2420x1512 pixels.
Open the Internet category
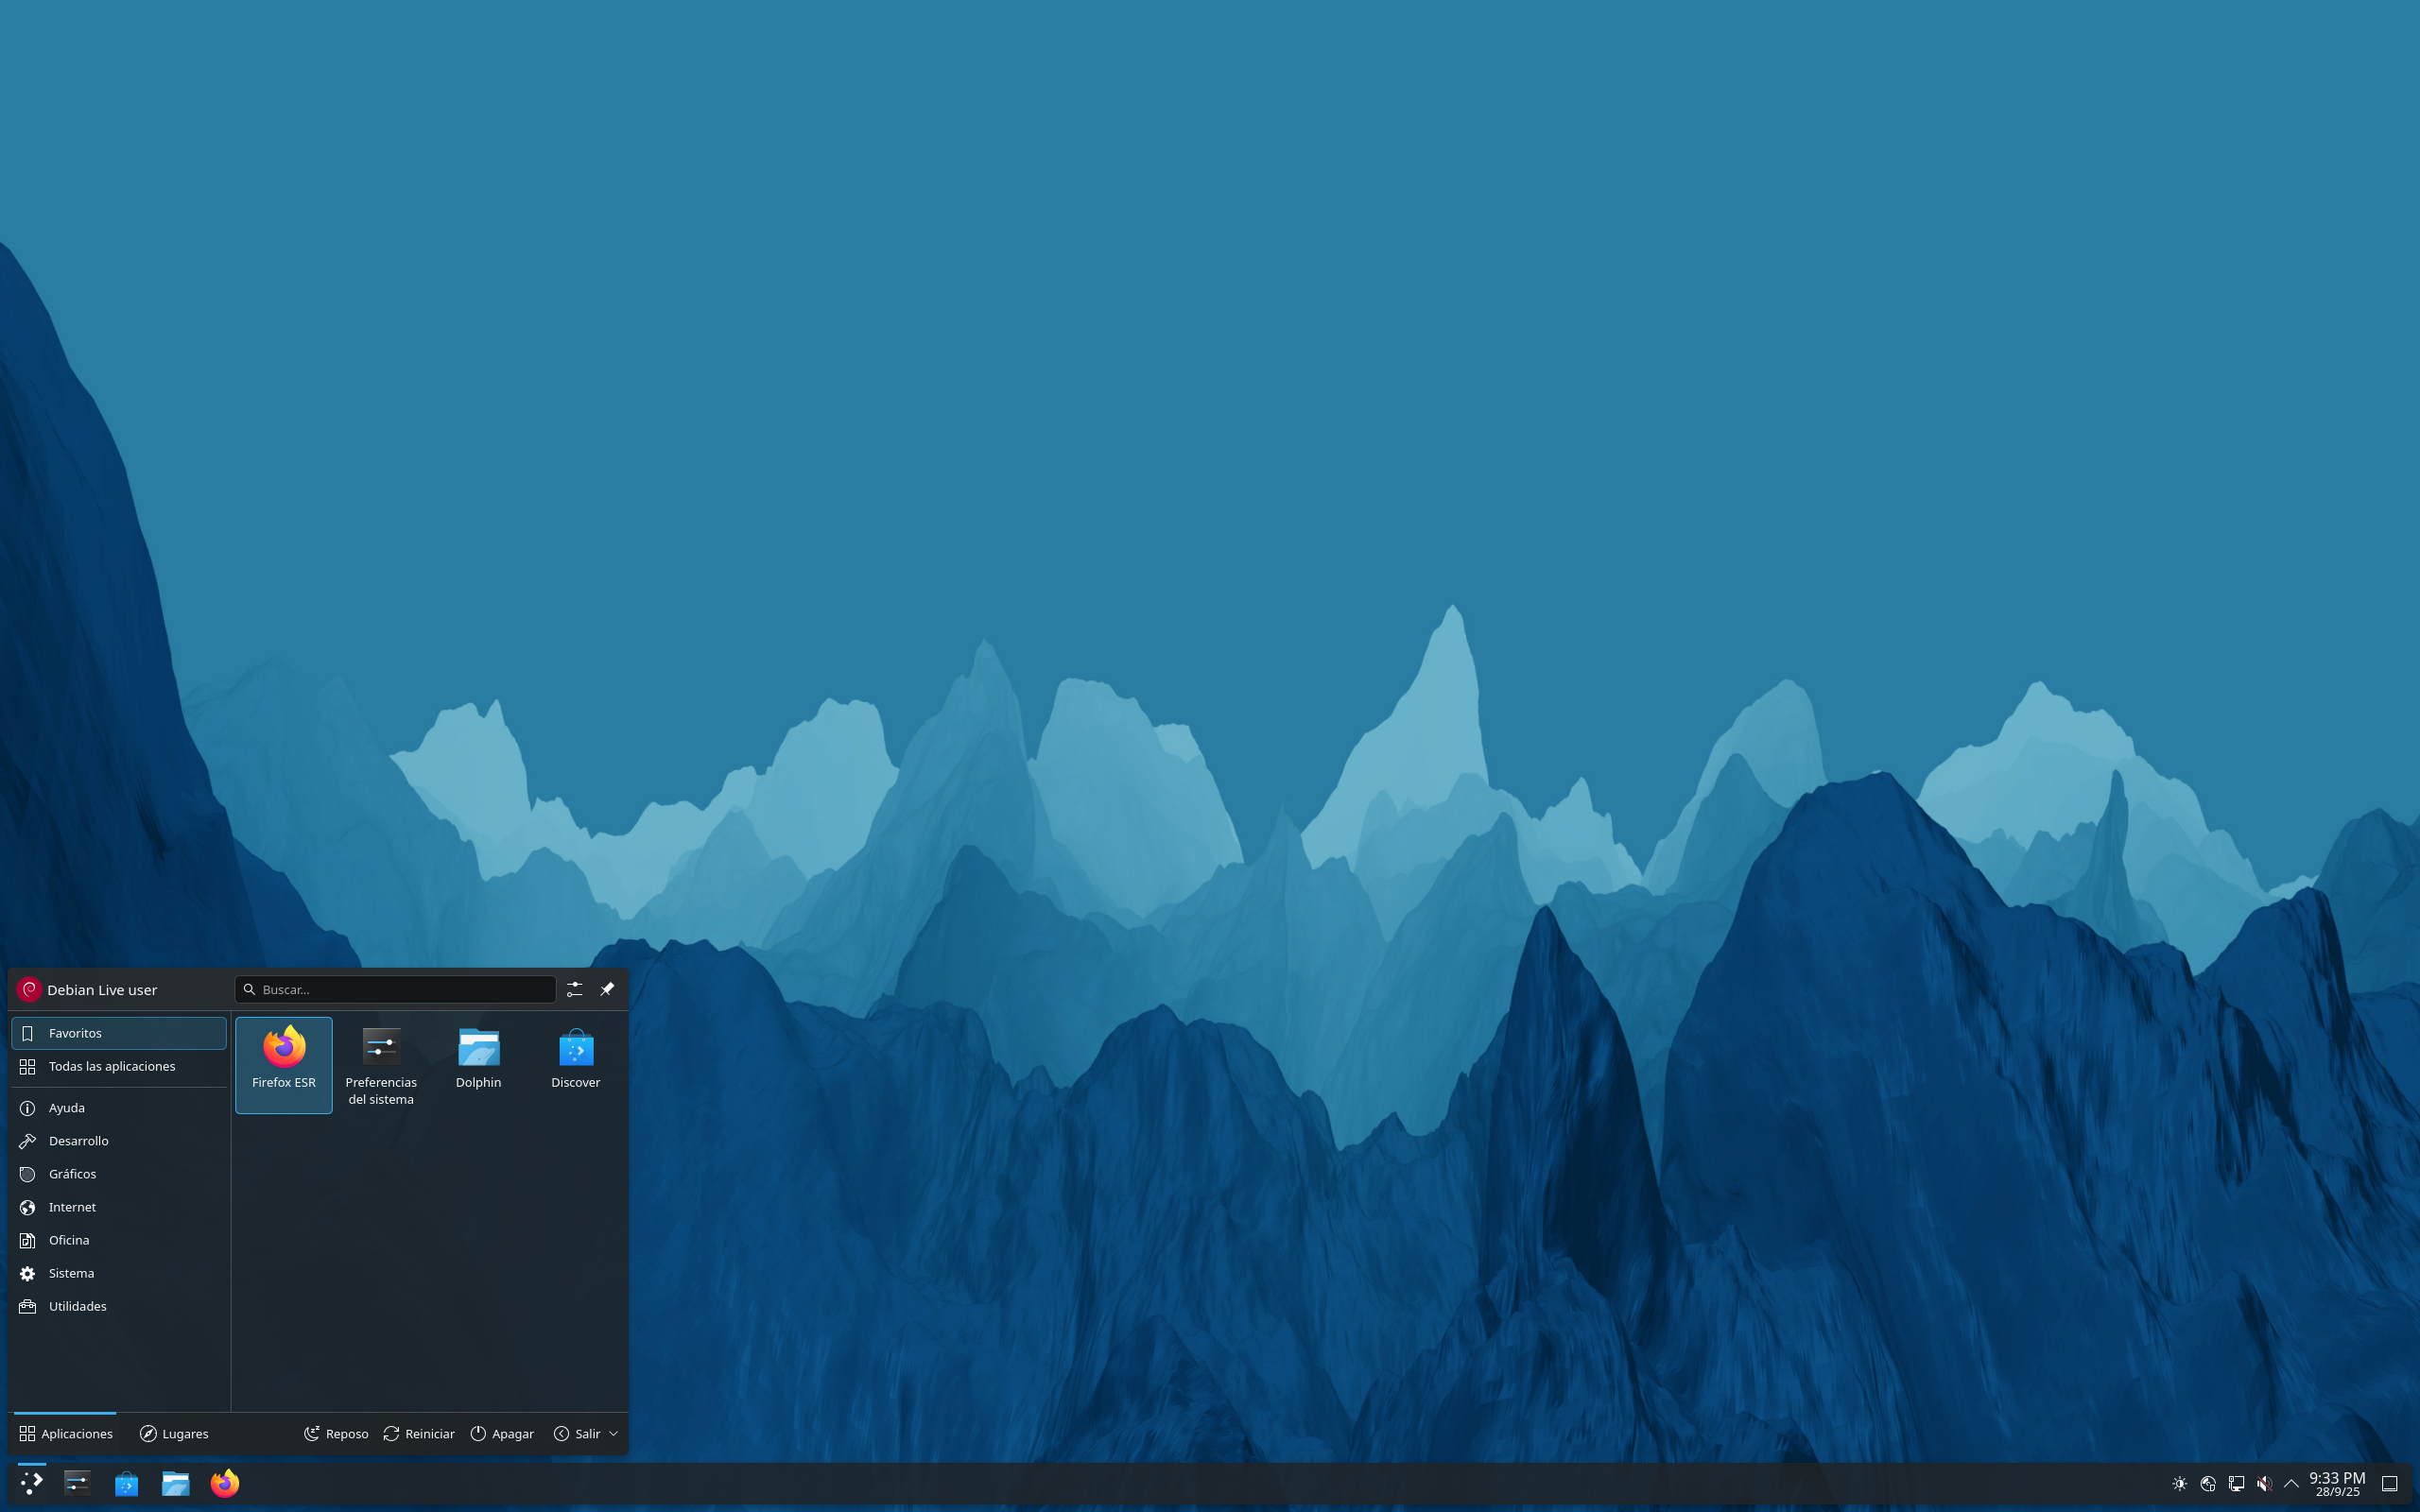[119, 1206]
